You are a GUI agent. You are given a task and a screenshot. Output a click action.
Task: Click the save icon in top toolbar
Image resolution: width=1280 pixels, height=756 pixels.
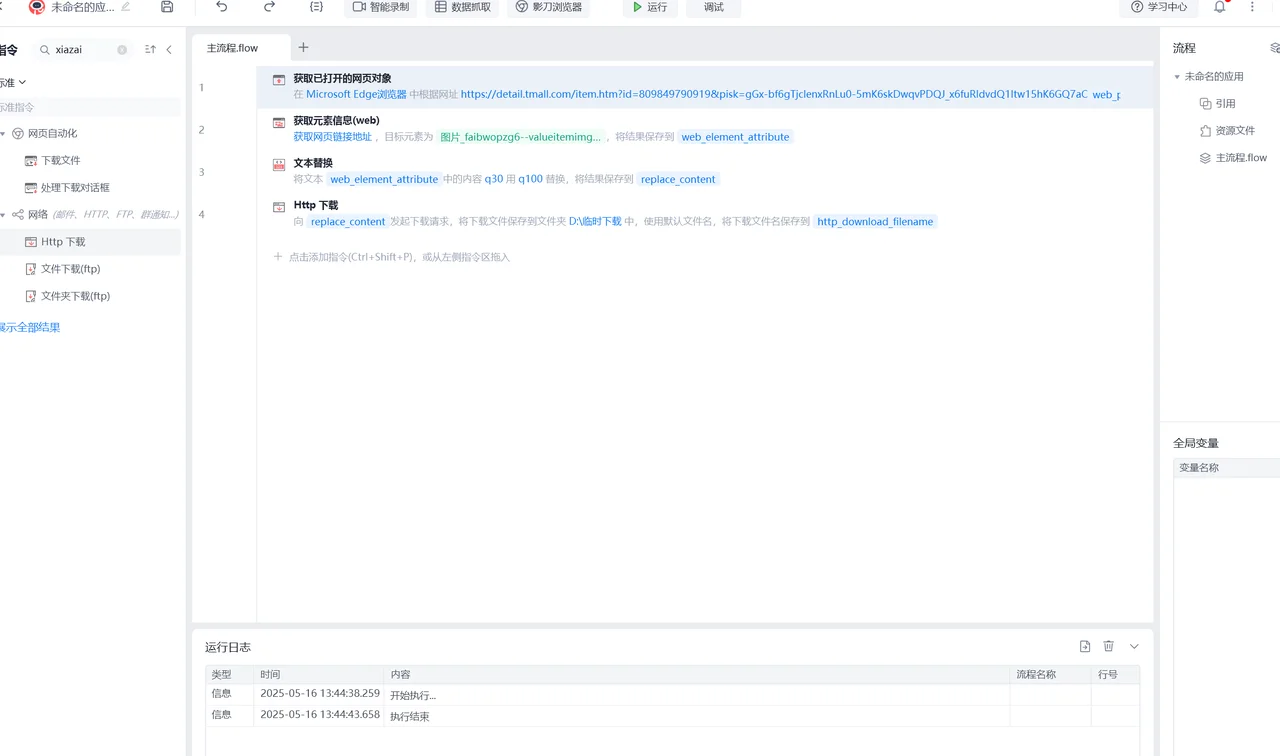(x=167, y=7)
